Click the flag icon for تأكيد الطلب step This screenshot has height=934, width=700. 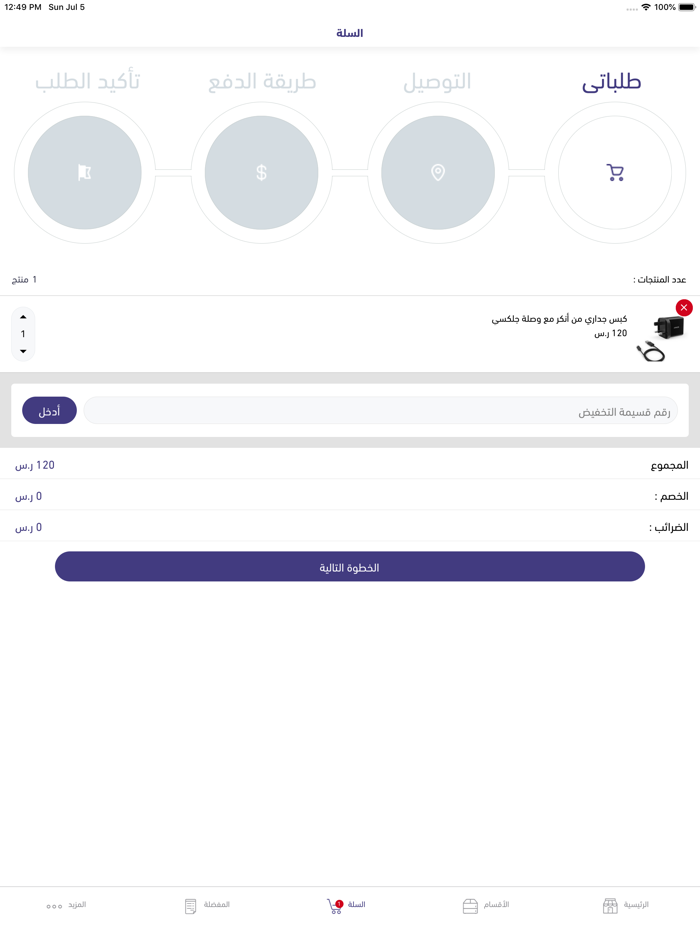pos(85,172)
